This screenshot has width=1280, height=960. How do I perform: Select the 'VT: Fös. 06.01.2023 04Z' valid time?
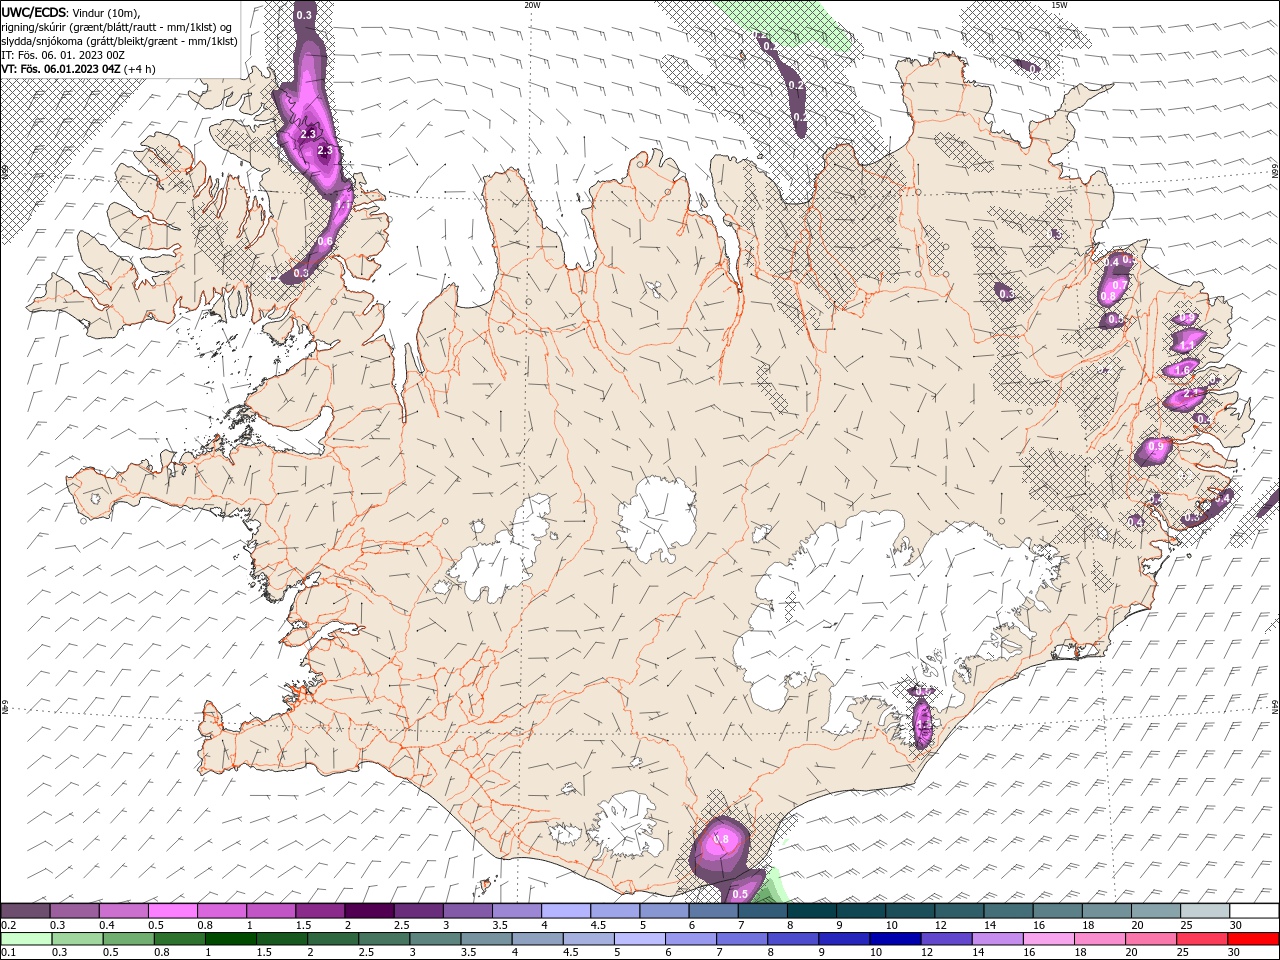click(61, 69)
